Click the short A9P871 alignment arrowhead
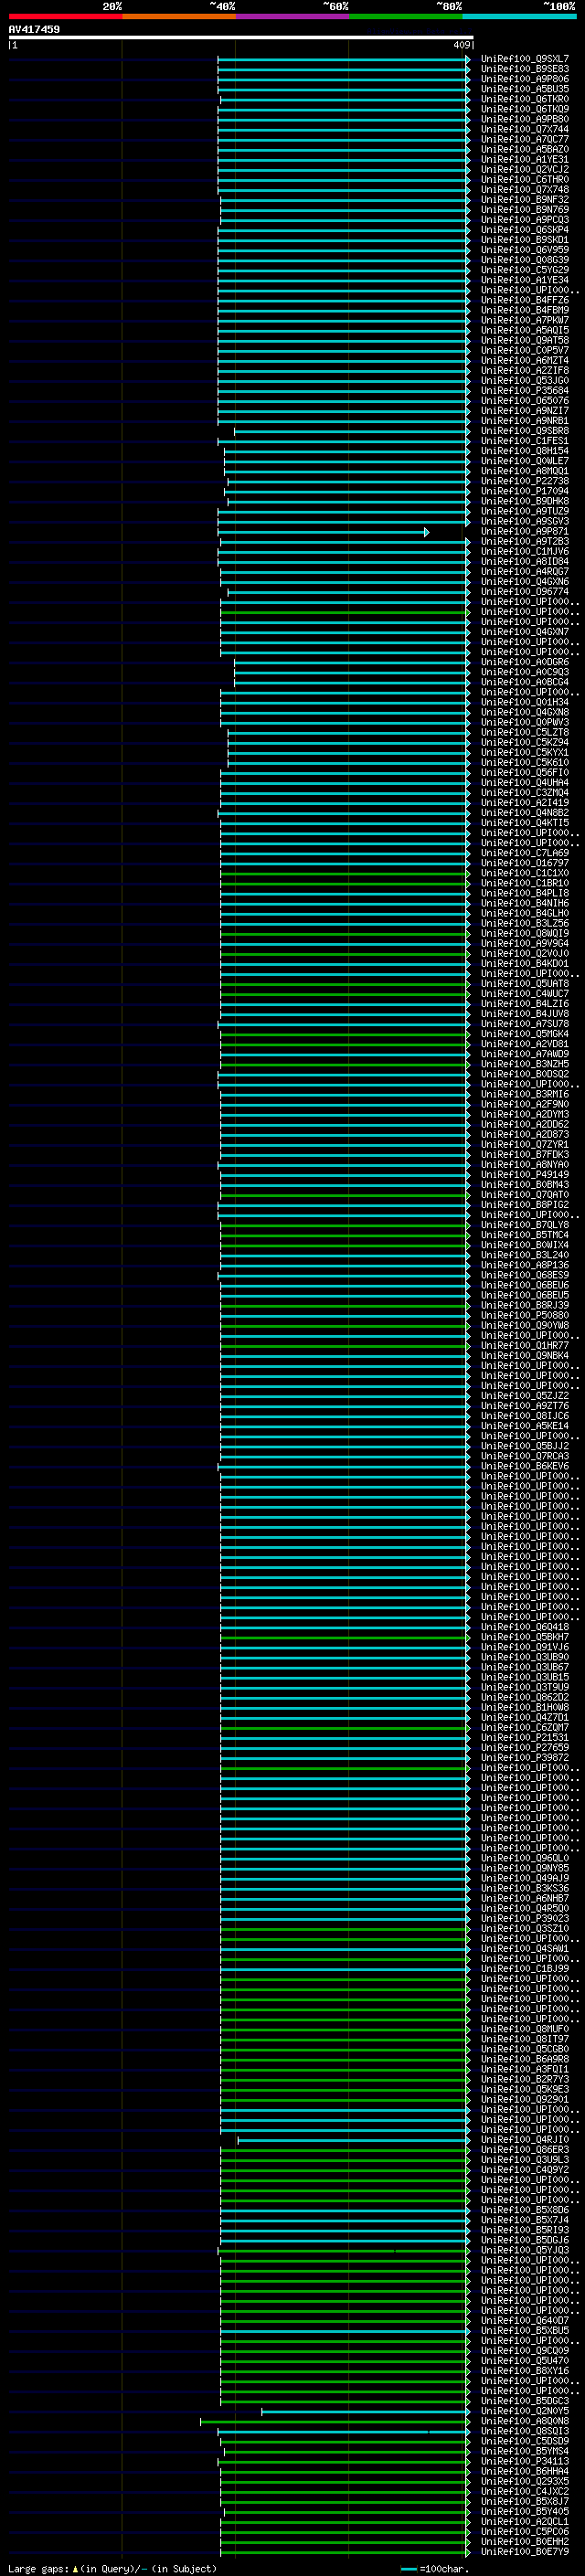The image size is (585, 2576). (427, 532)
